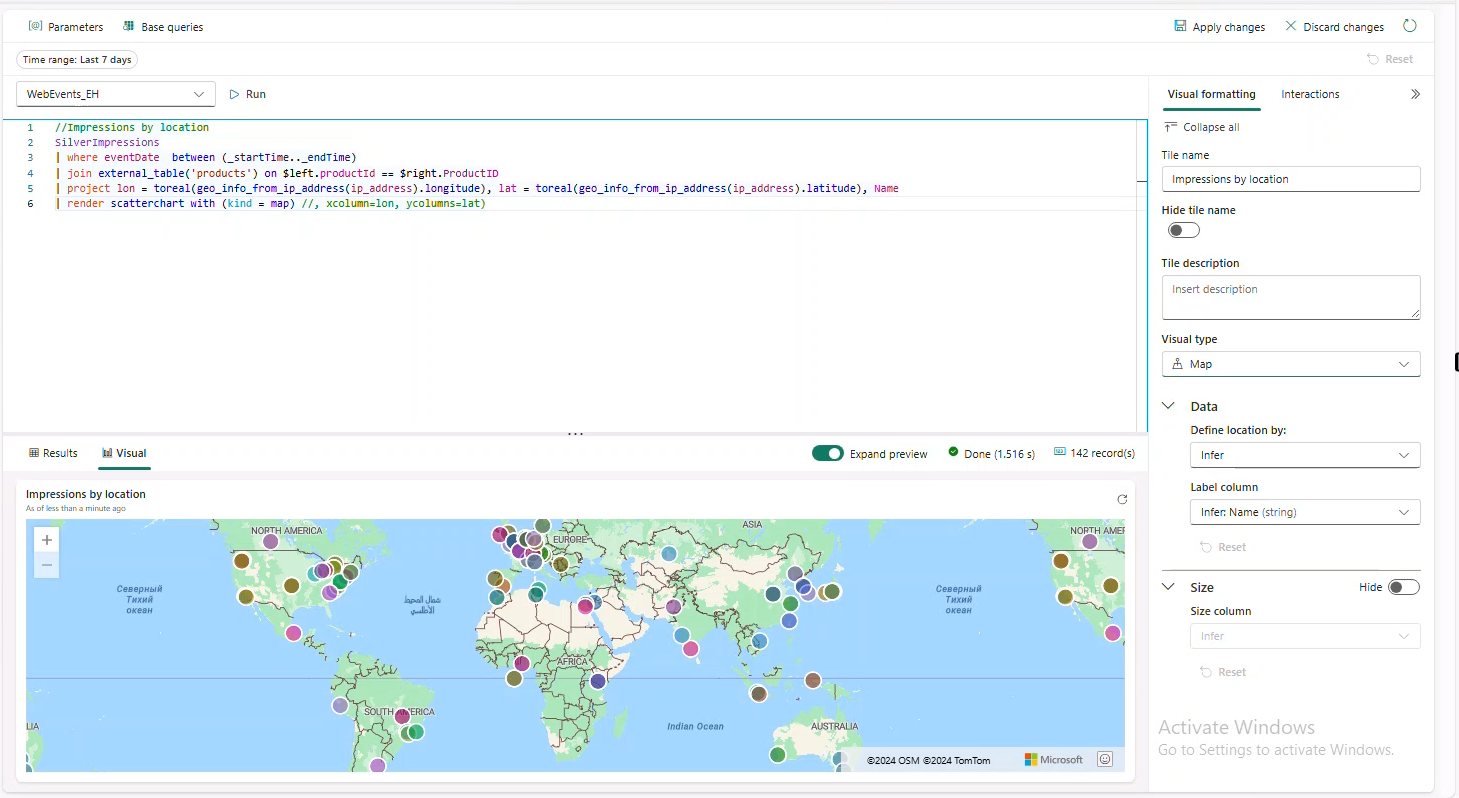The image size is (1459, 798).
Task: Toggle the Size section Hide switch
Action: coord(1403,587)
